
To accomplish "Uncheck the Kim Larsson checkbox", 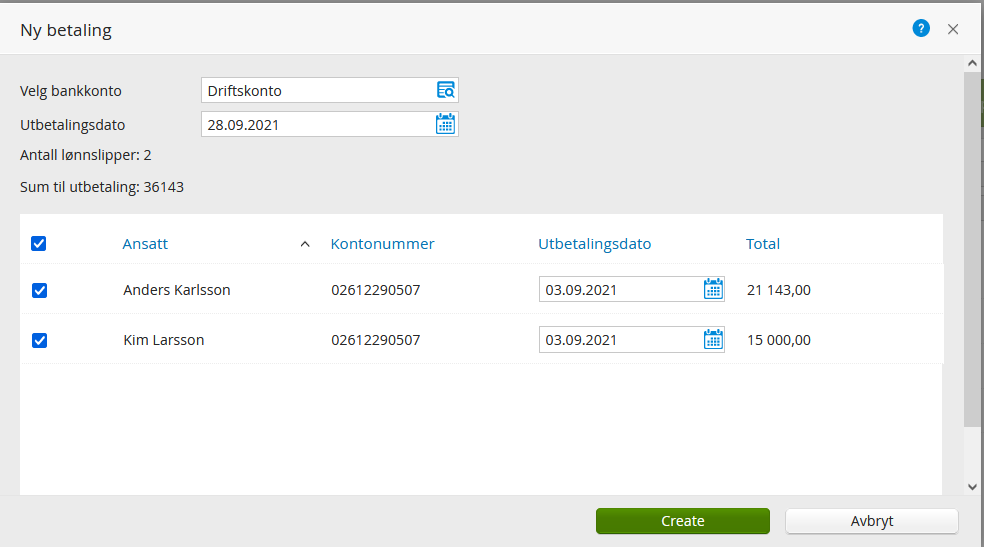I will pyautogui.click(x=40, y=340).
